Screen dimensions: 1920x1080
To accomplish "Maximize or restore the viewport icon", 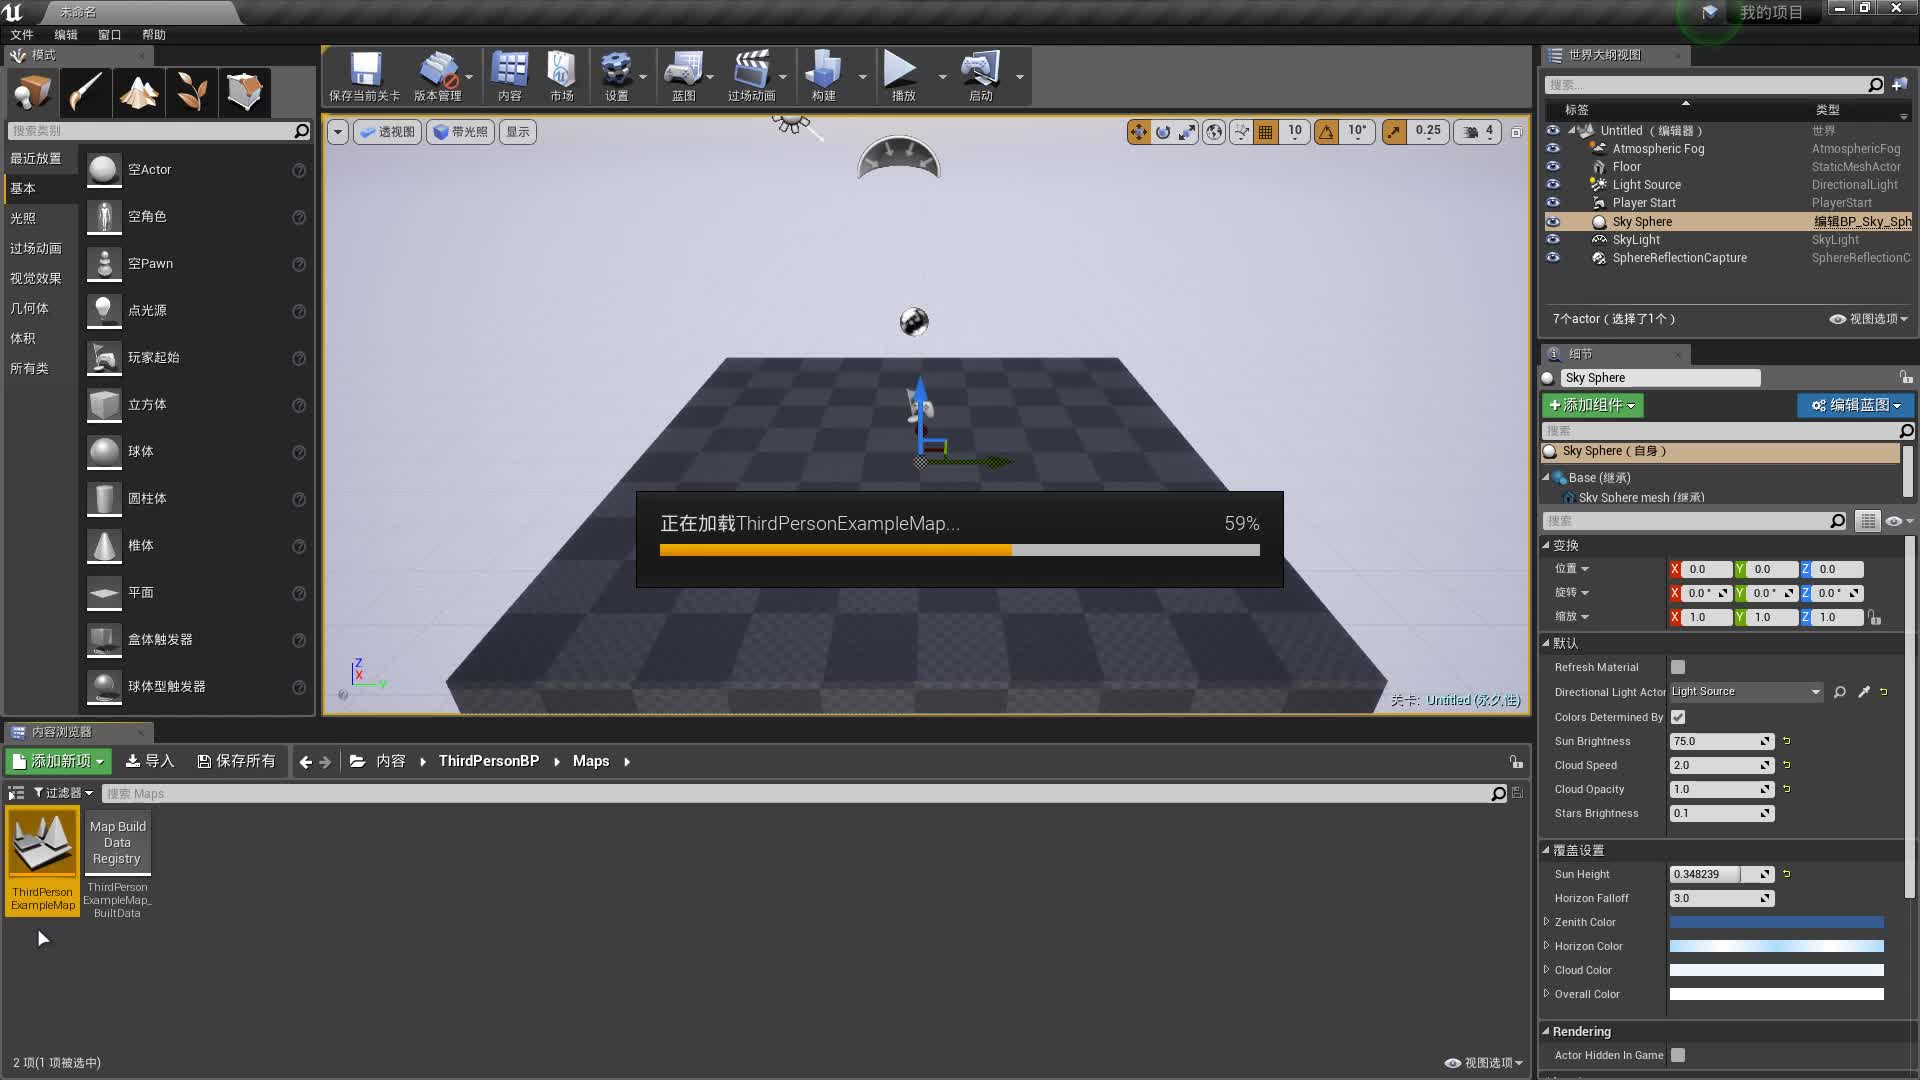I will click(1516, 132).
